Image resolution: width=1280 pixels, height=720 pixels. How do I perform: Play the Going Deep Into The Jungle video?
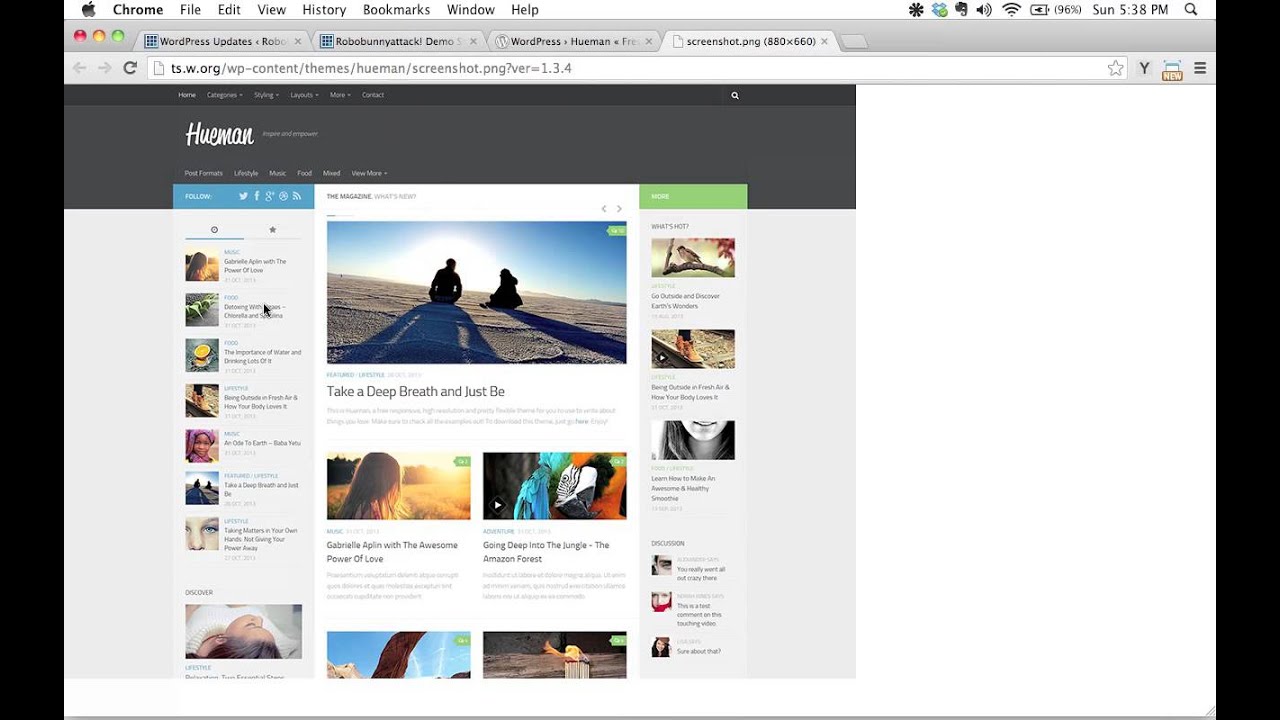coord(498,505)
